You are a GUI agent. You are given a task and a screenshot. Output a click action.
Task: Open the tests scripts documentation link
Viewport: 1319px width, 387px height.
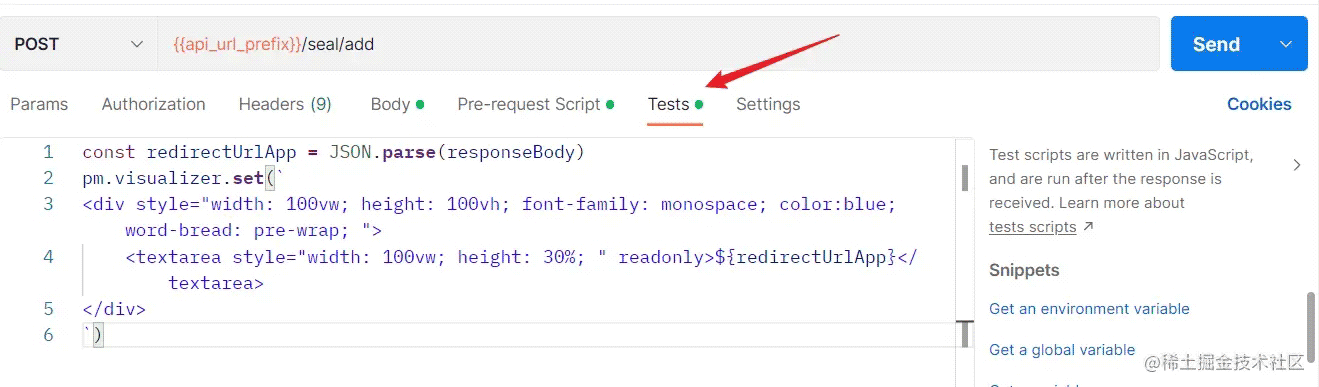pyautogui.click(x=1032, y=227)
